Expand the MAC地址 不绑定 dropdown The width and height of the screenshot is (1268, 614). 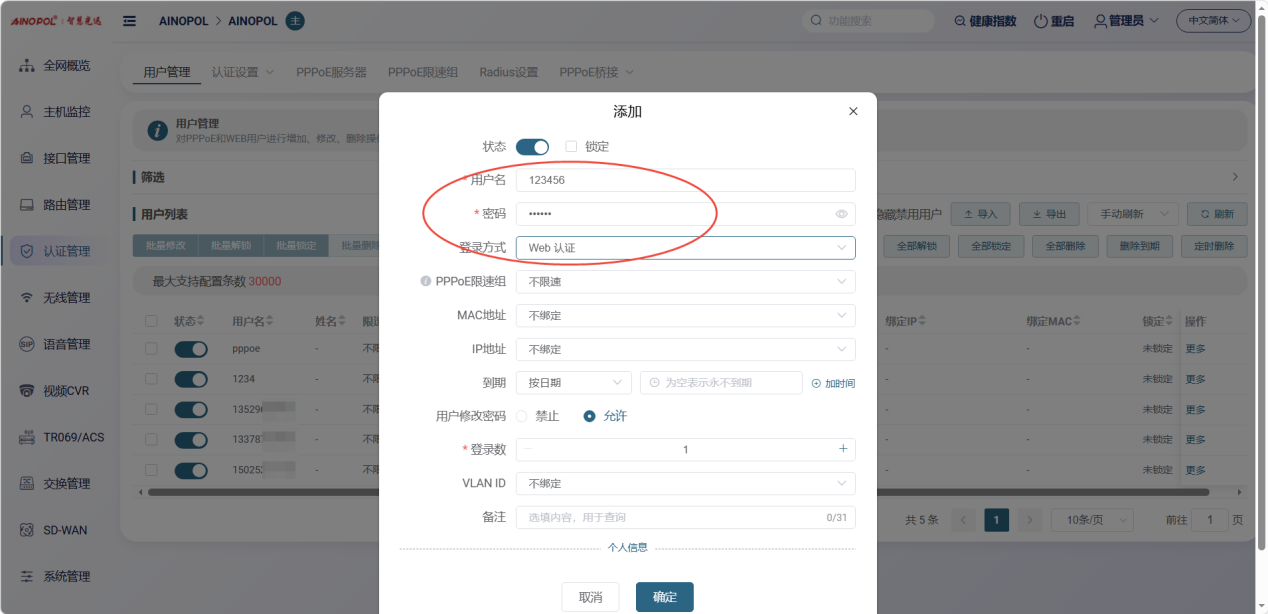pyautogui.click(x=685, y=316)
